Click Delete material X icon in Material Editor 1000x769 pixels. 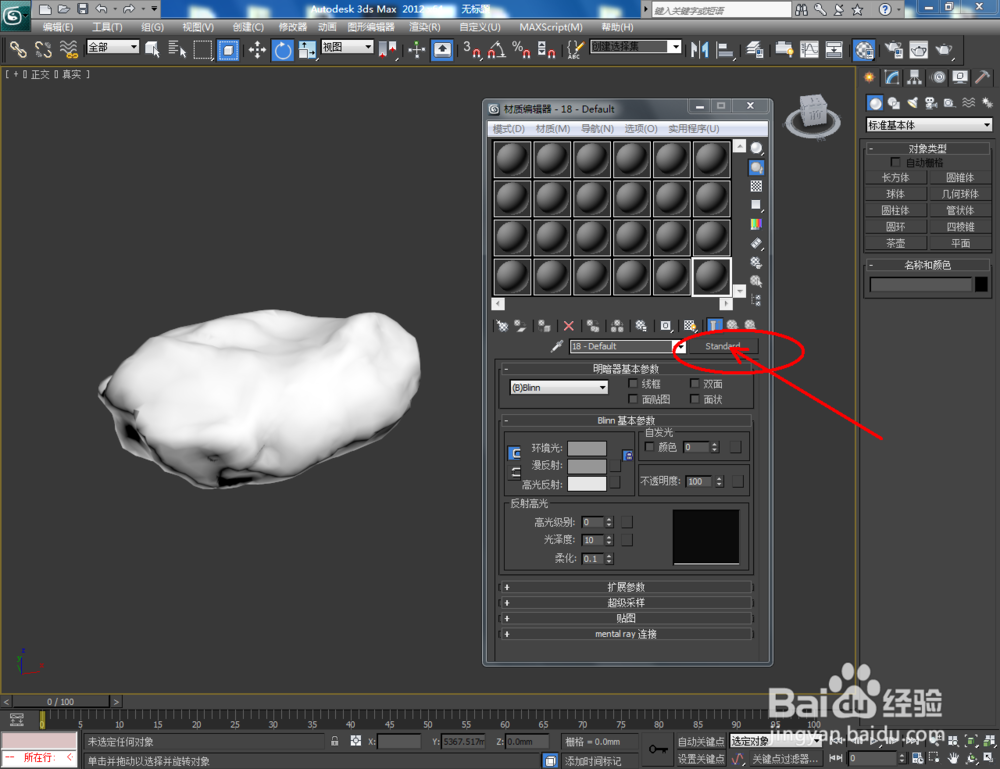[x=568, y=326]
